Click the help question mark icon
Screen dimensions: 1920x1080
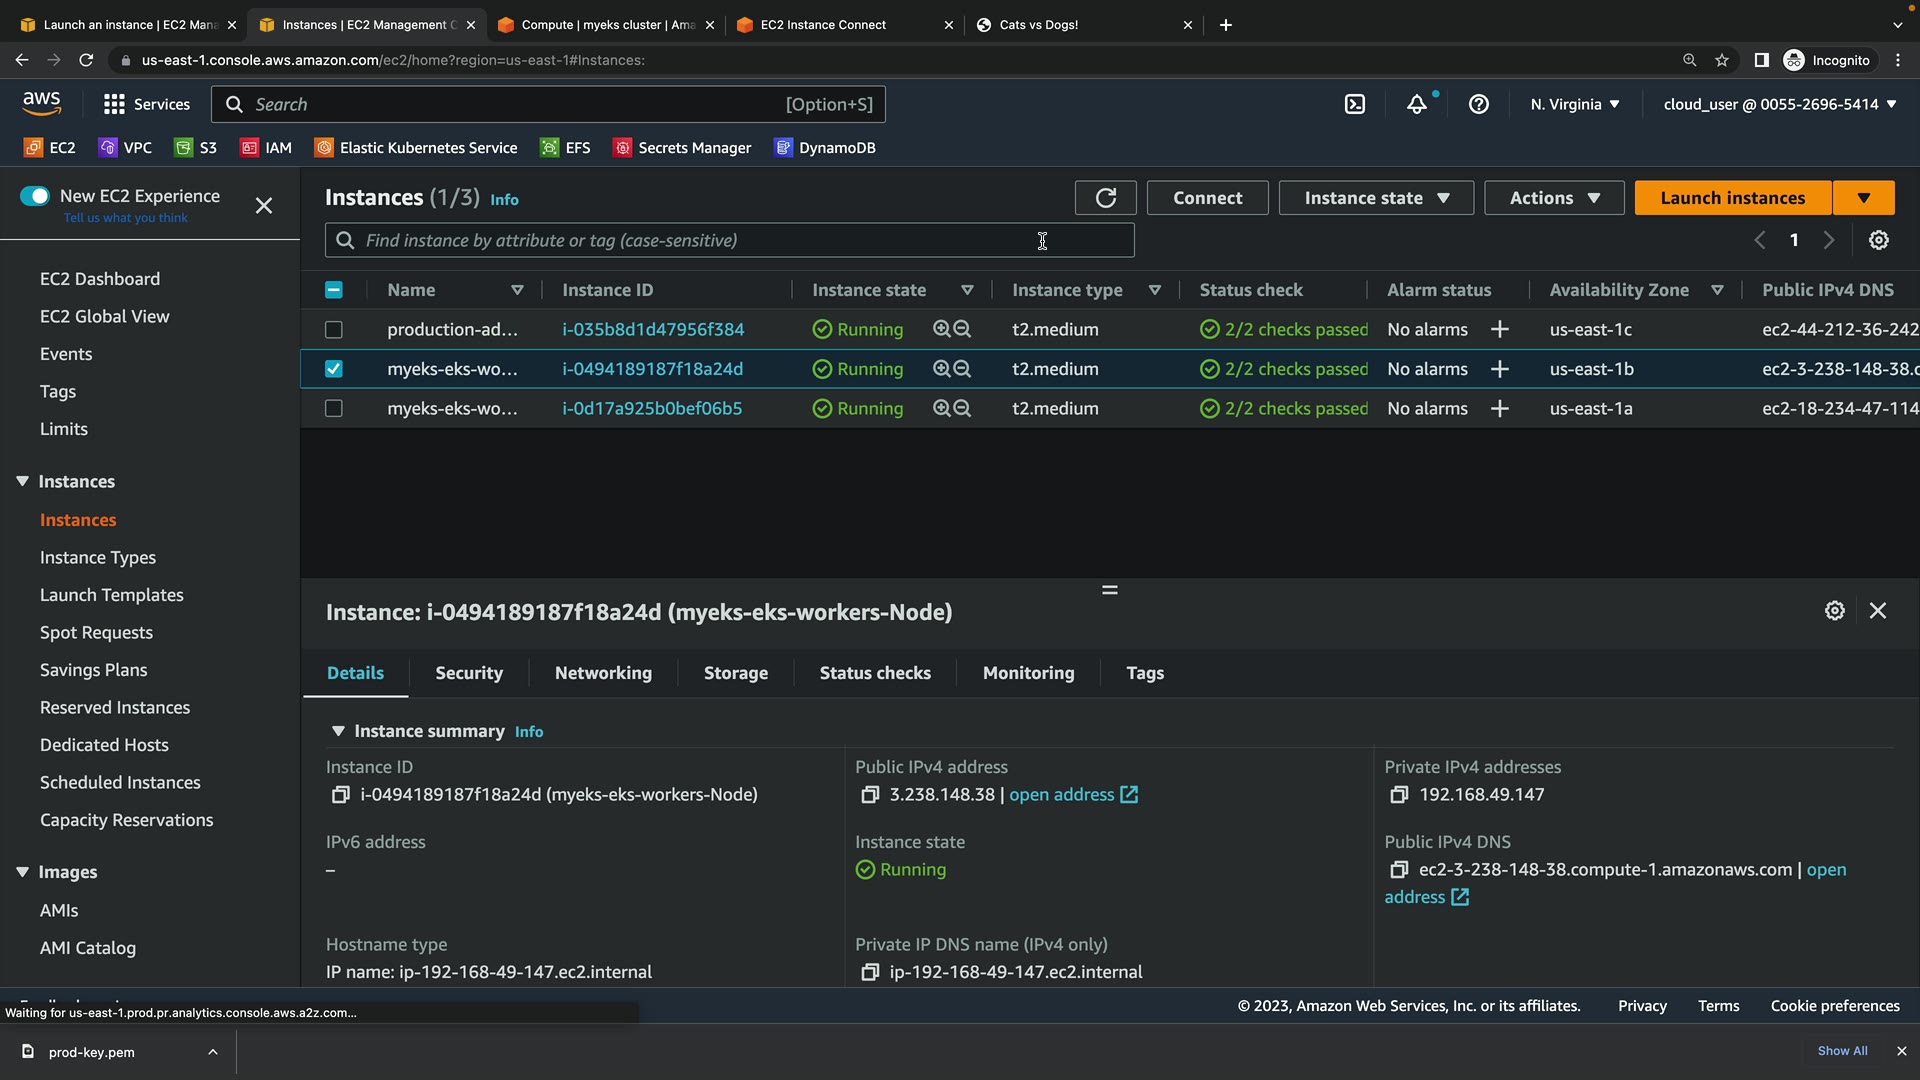coord(1479,104)
